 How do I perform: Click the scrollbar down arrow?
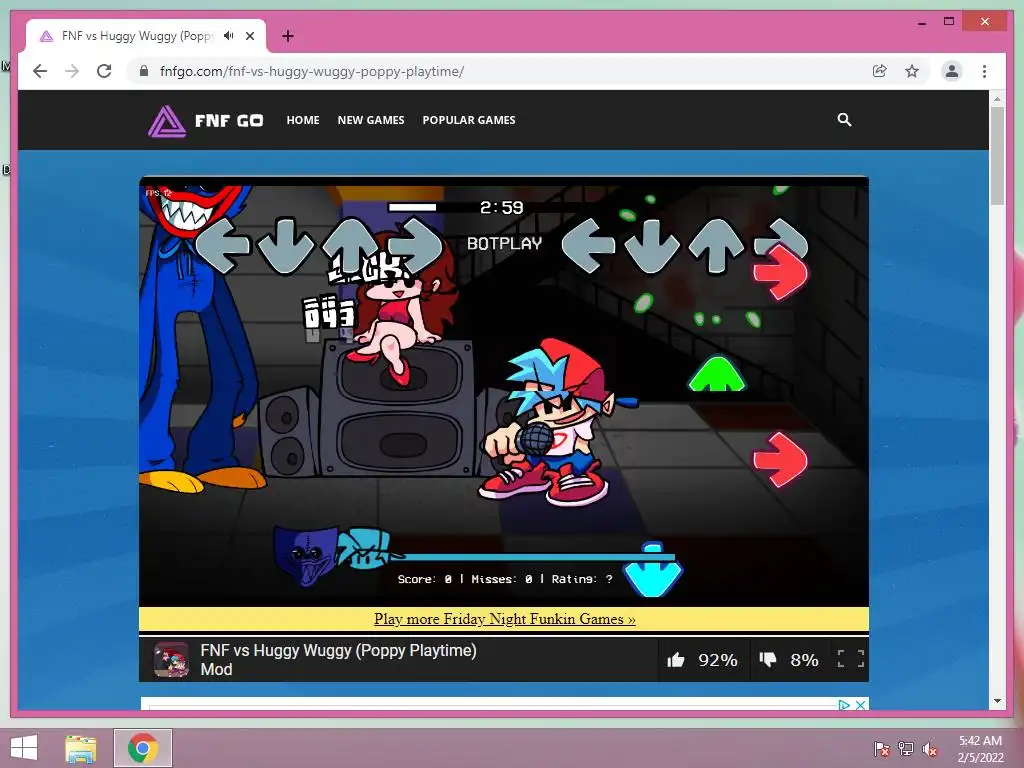(x=997, y=701)
